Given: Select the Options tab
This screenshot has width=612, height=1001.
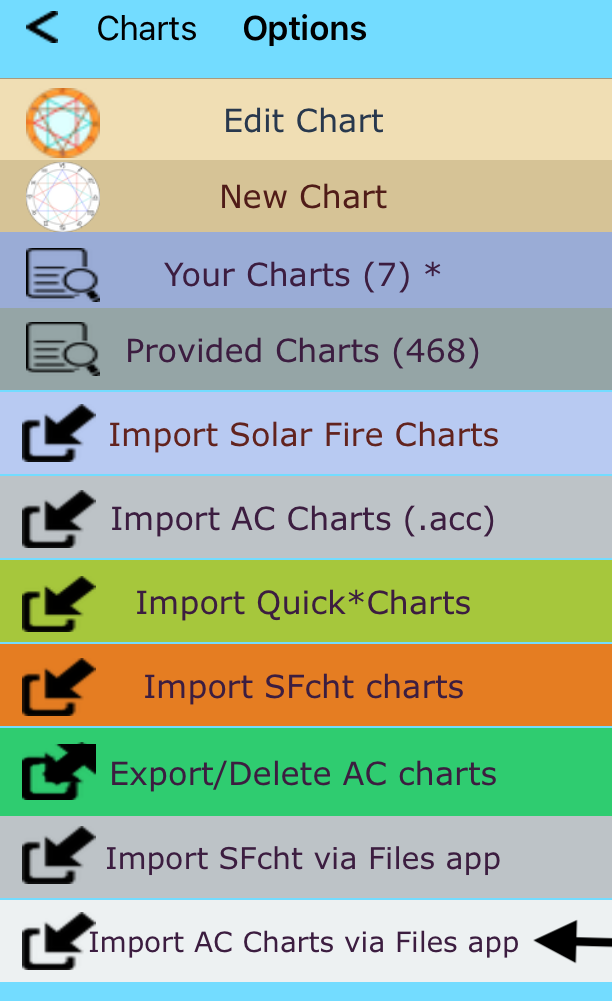Looking at the screenshot, I should tap(304, 29).
